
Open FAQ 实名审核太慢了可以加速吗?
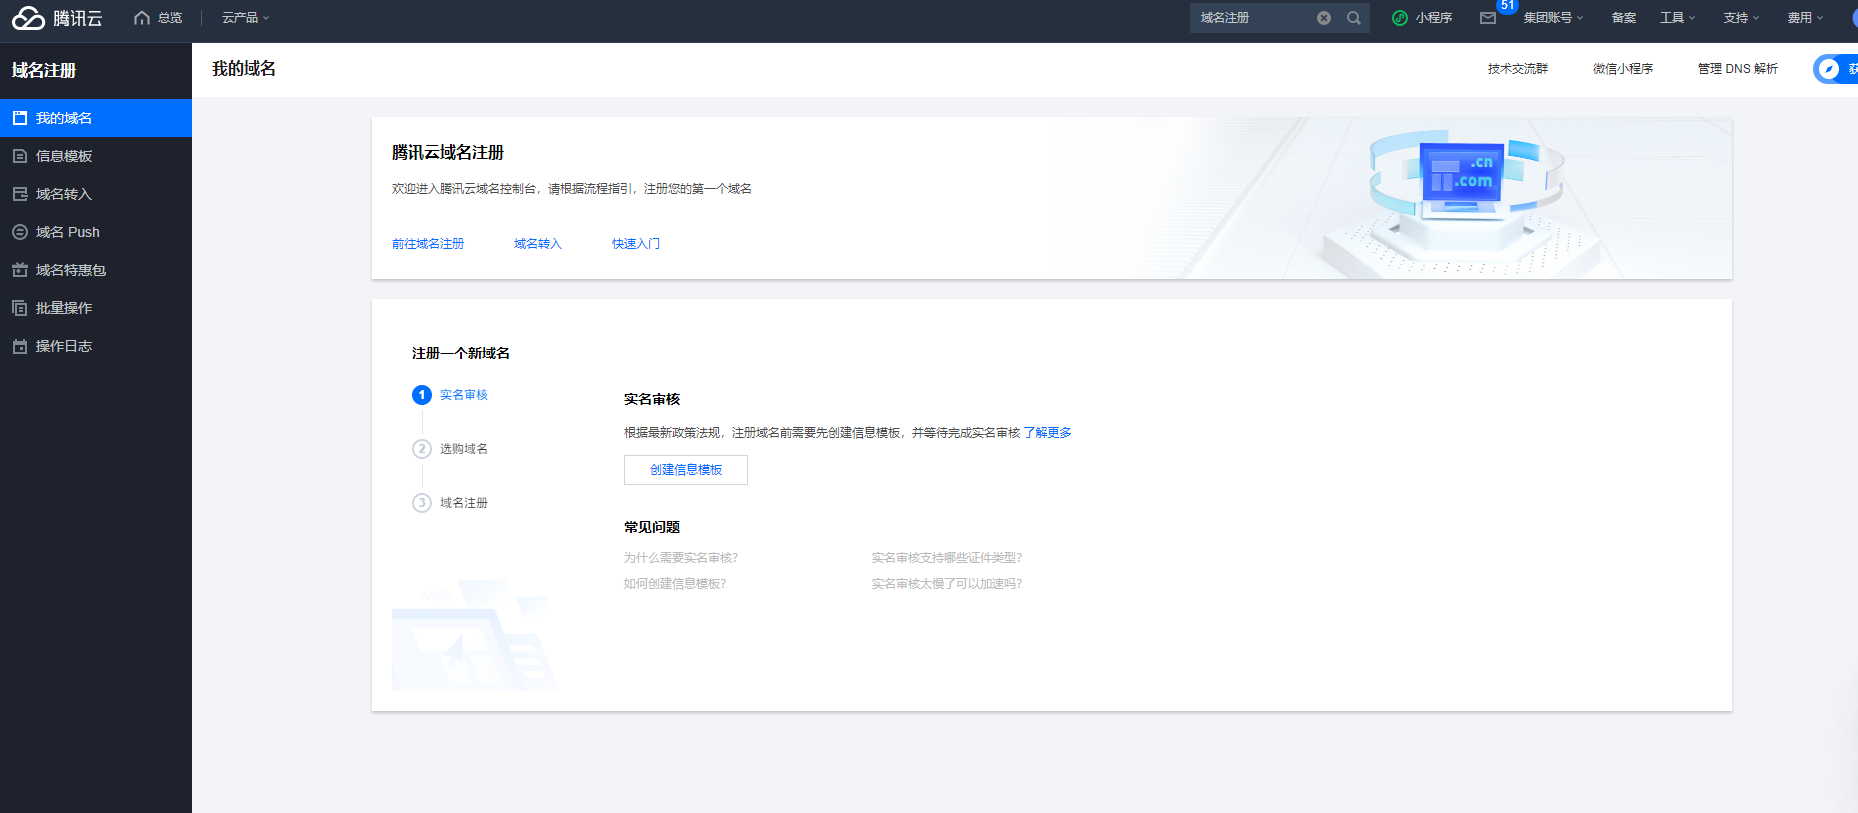[x=947, y=584]
